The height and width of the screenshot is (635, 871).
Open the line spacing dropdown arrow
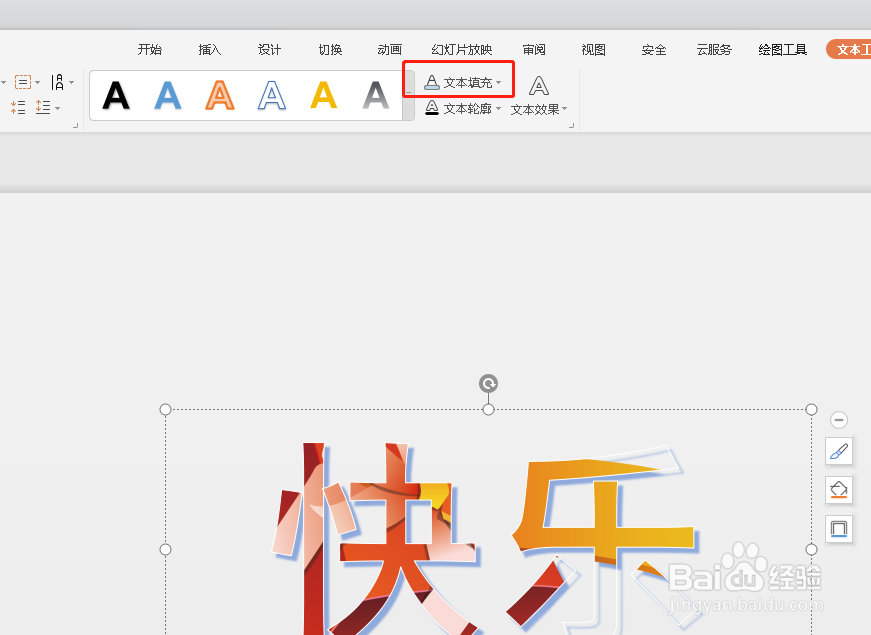(x=57, y=108)
